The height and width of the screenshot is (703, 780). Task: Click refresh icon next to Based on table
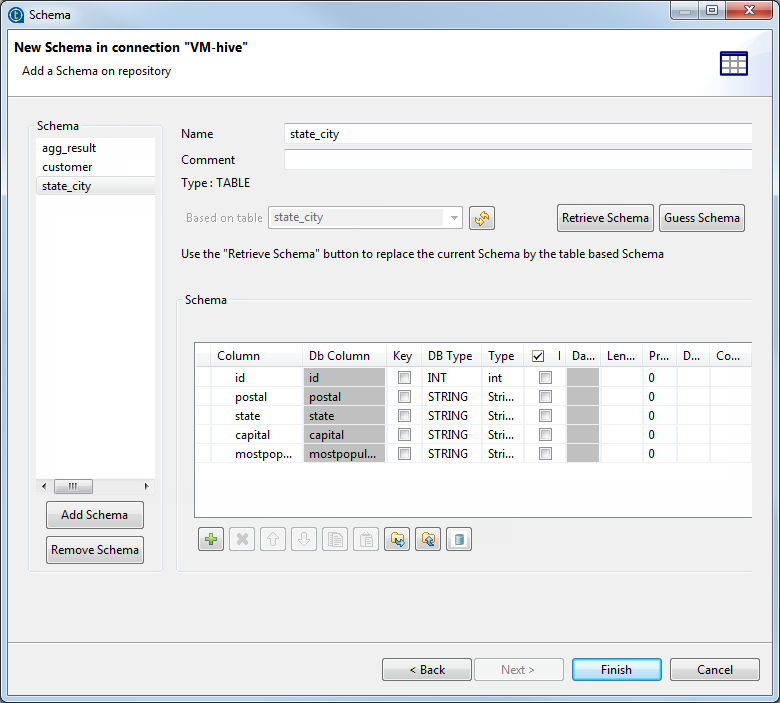482,218
